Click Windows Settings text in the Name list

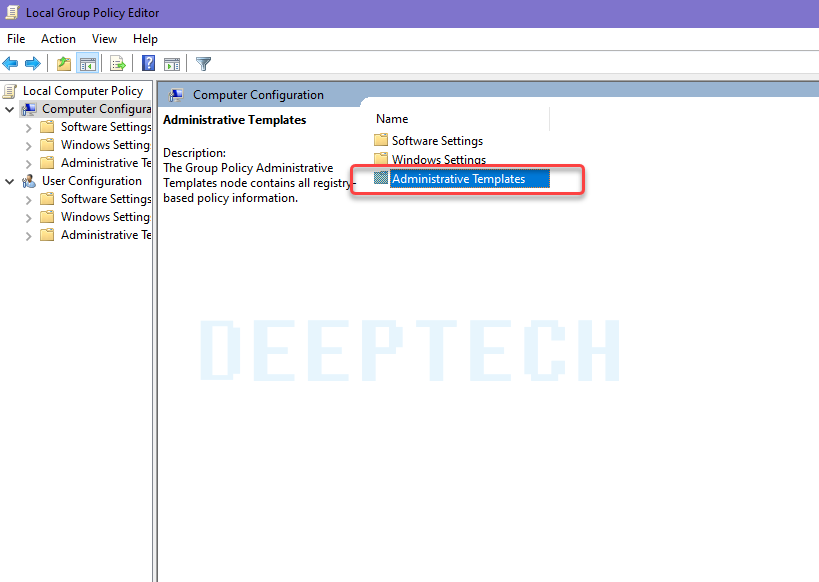439,159
